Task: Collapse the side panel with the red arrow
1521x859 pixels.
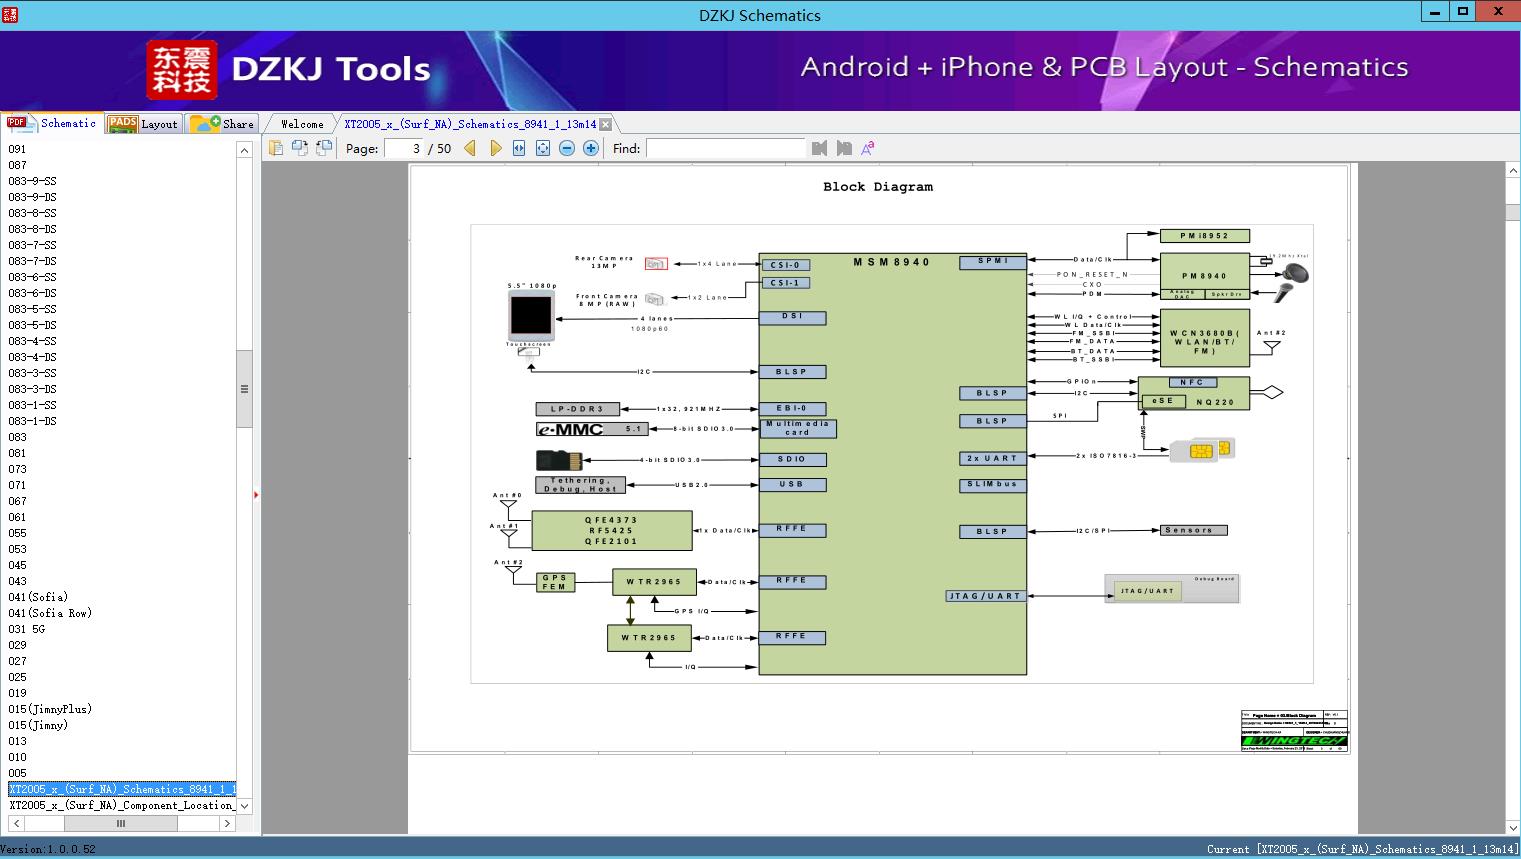Action: 256,495
